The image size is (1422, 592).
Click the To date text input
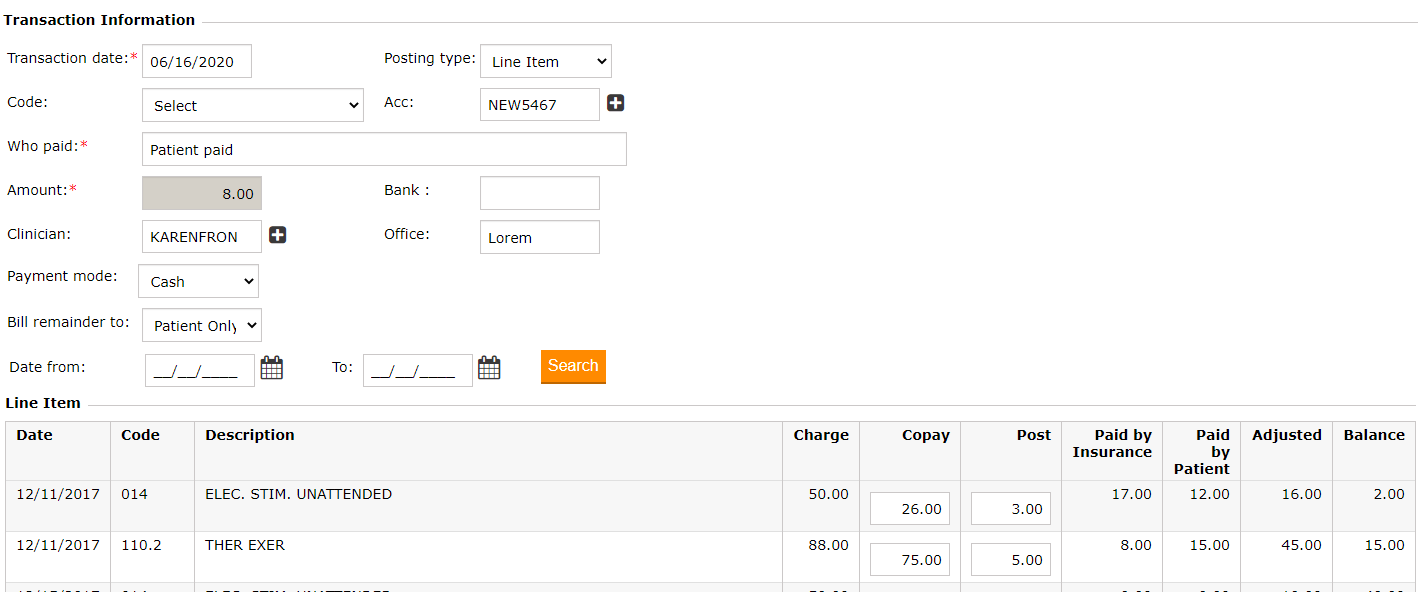(417, 371)
